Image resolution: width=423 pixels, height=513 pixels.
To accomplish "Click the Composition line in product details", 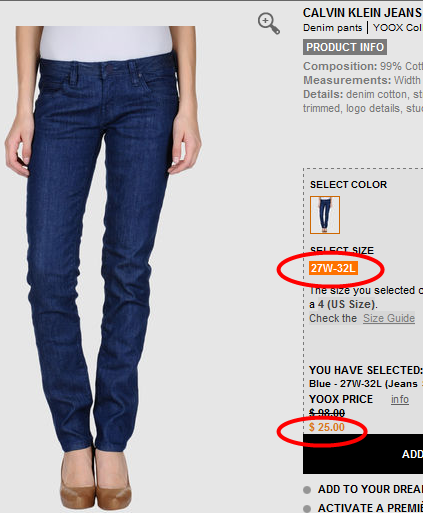I will tap(363, 66).
